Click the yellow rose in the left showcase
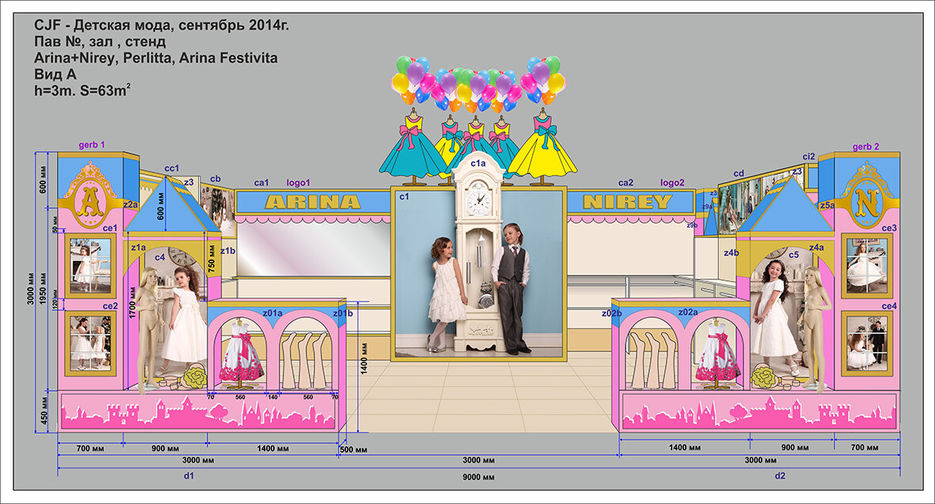 click(x=194, y=378)
